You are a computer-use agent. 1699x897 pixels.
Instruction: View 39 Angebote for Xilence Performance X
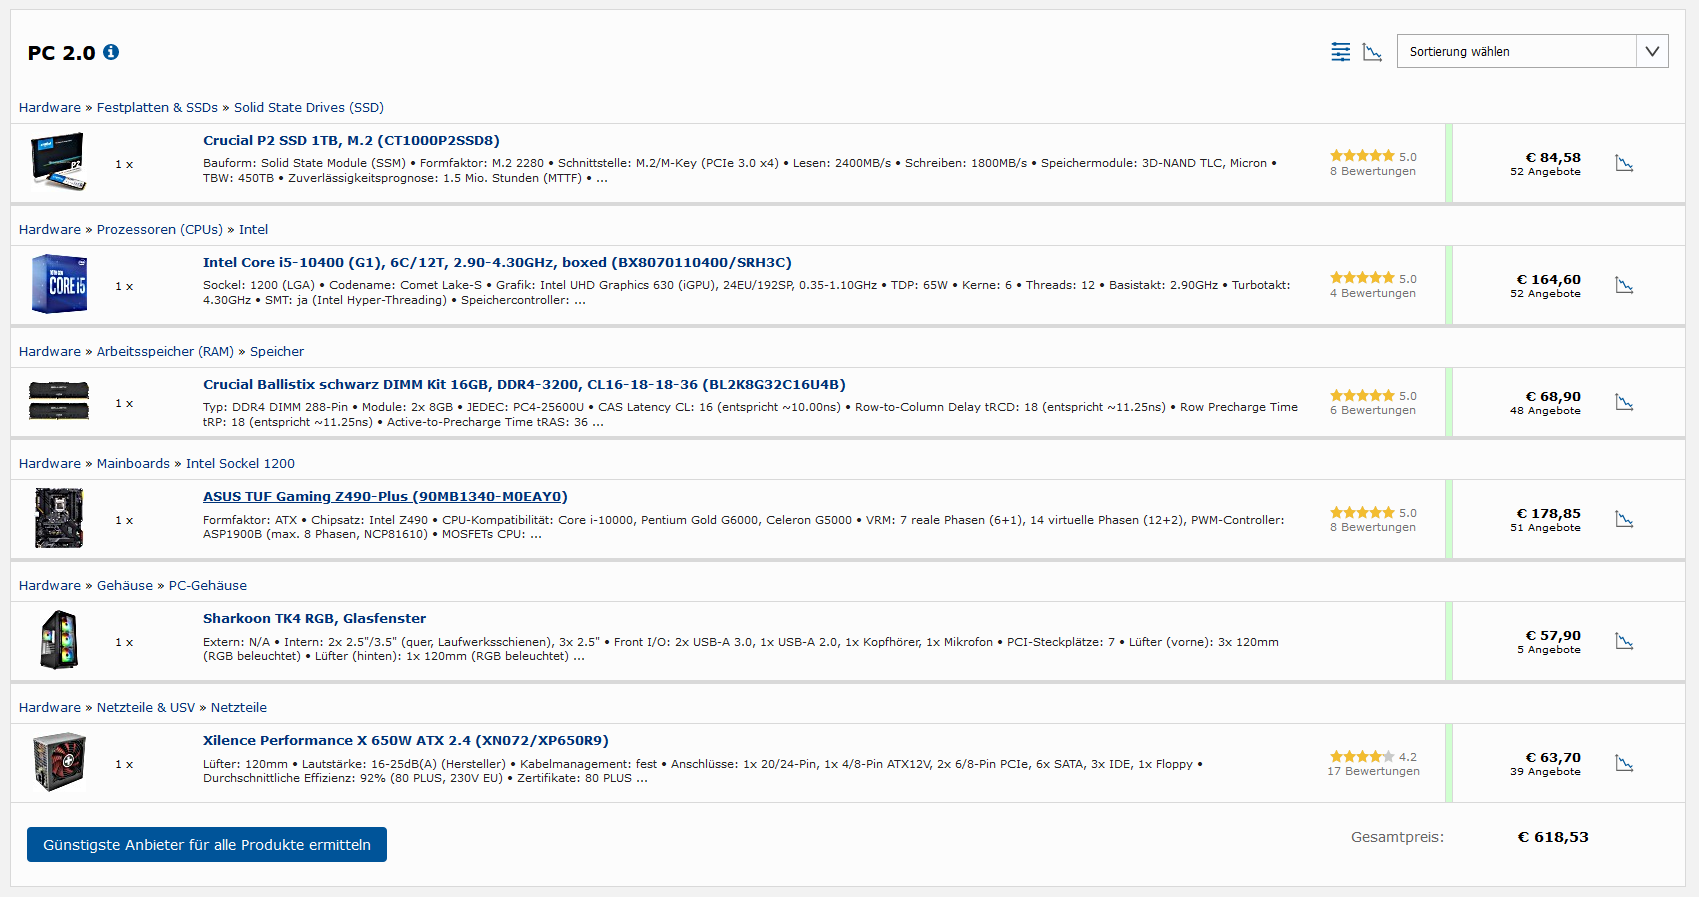pos(1545,772)
